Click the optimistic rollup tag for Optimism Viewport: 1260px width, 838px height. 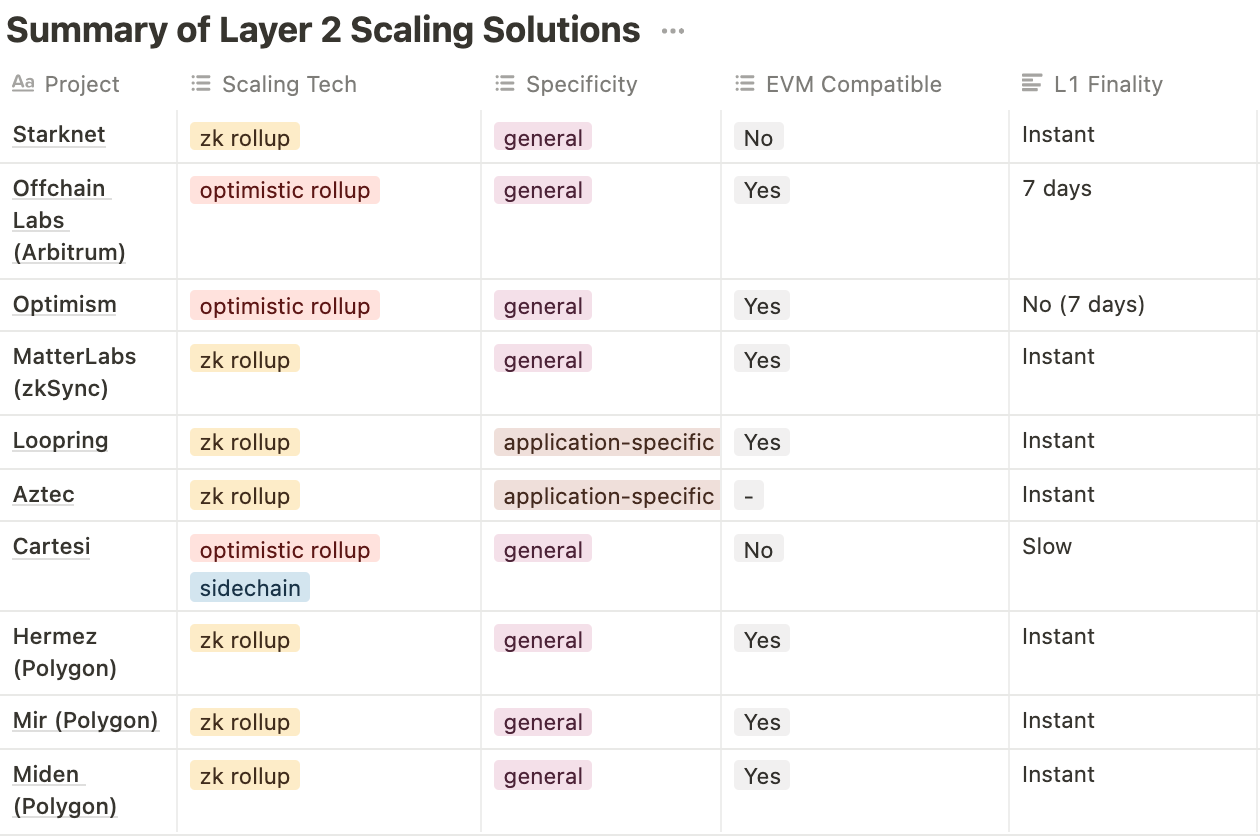[x=285, y=306]
